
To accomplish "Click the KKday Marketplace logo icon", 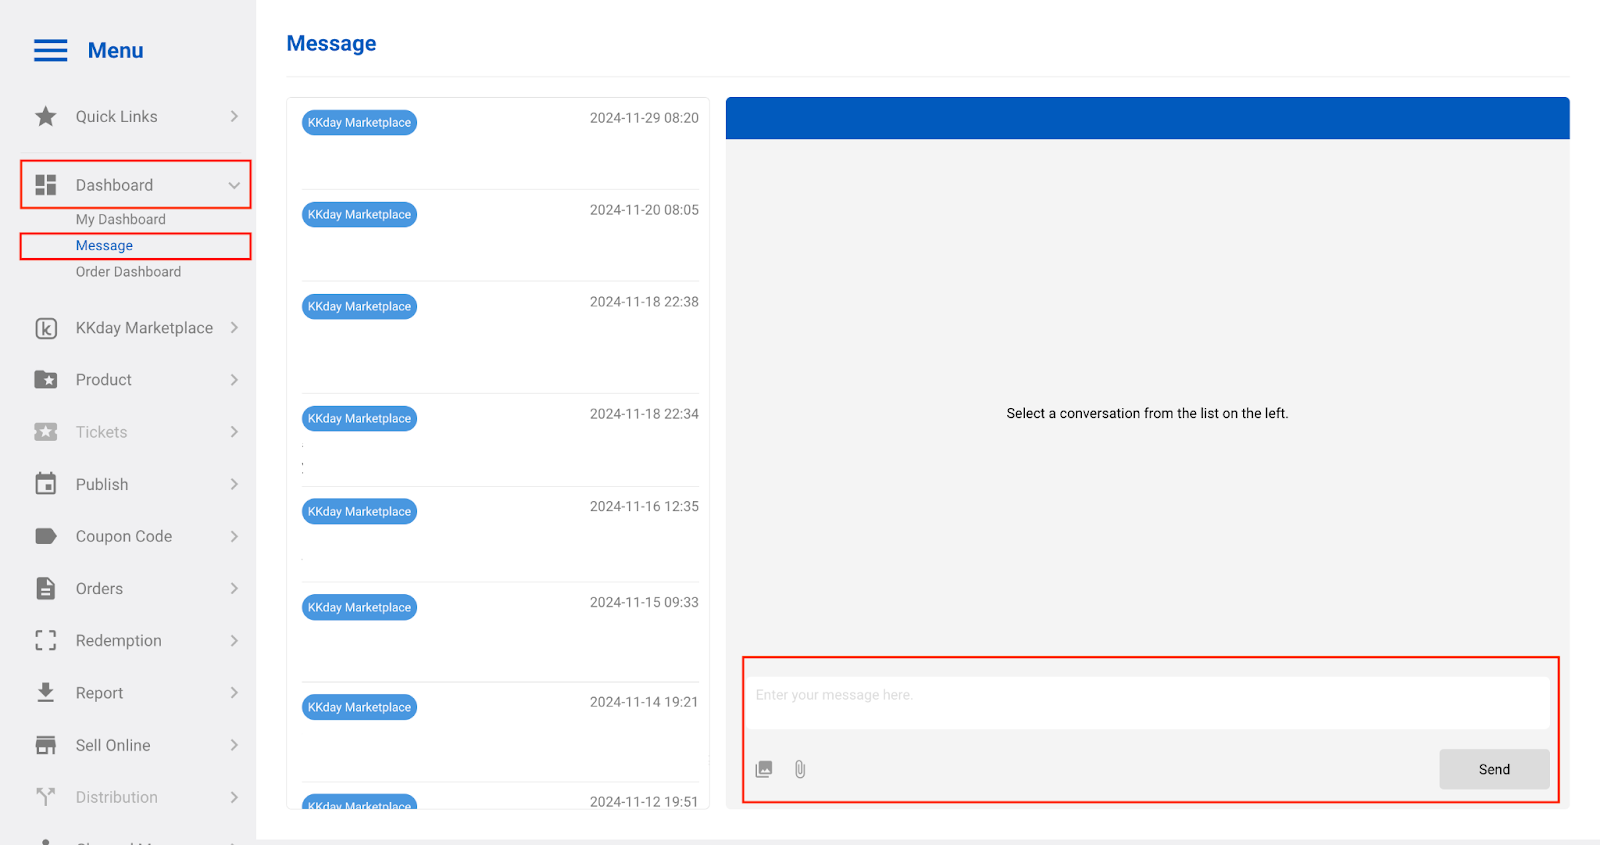I will (x=46, y=328).
